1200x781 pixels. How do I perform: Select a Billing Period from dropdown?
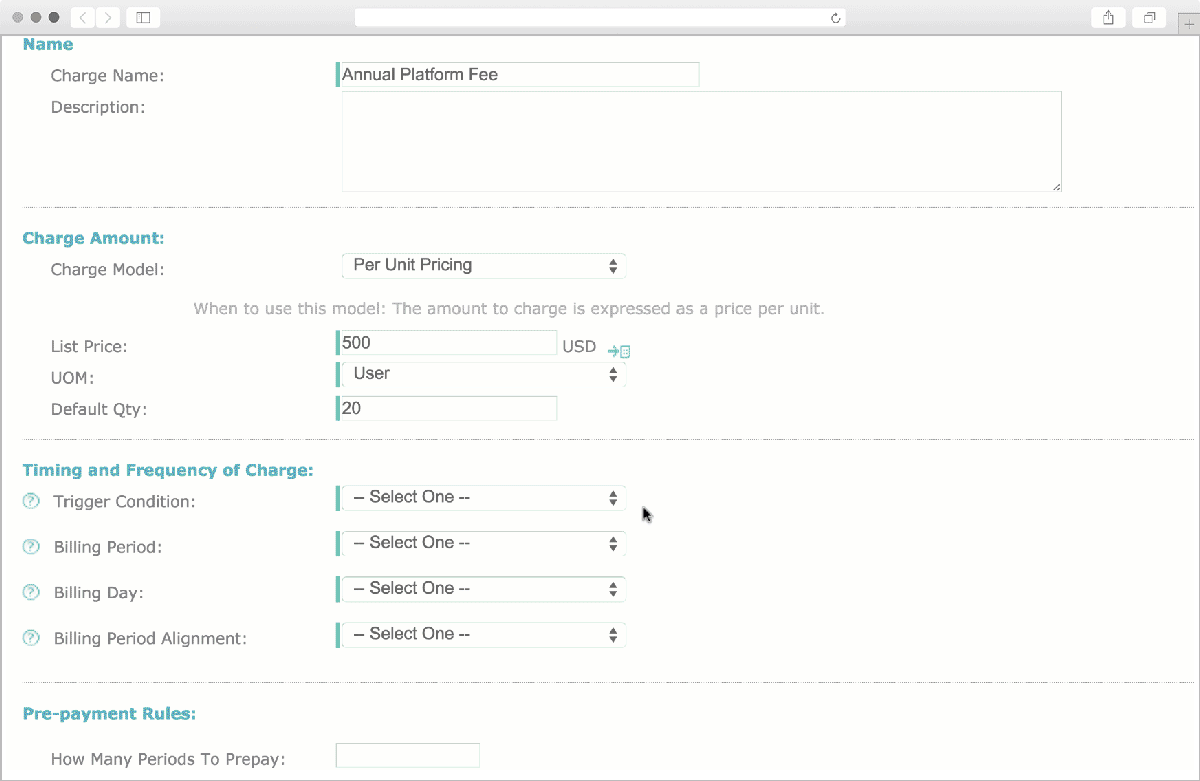[484, 543]
